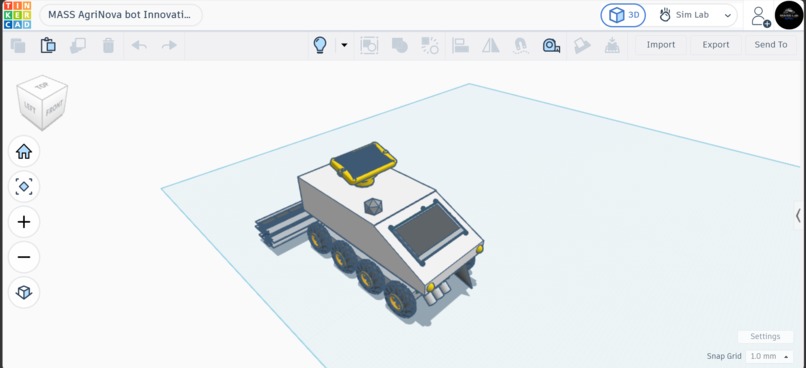Open the MASS Lab profile avatar

[x=789, y=15]
